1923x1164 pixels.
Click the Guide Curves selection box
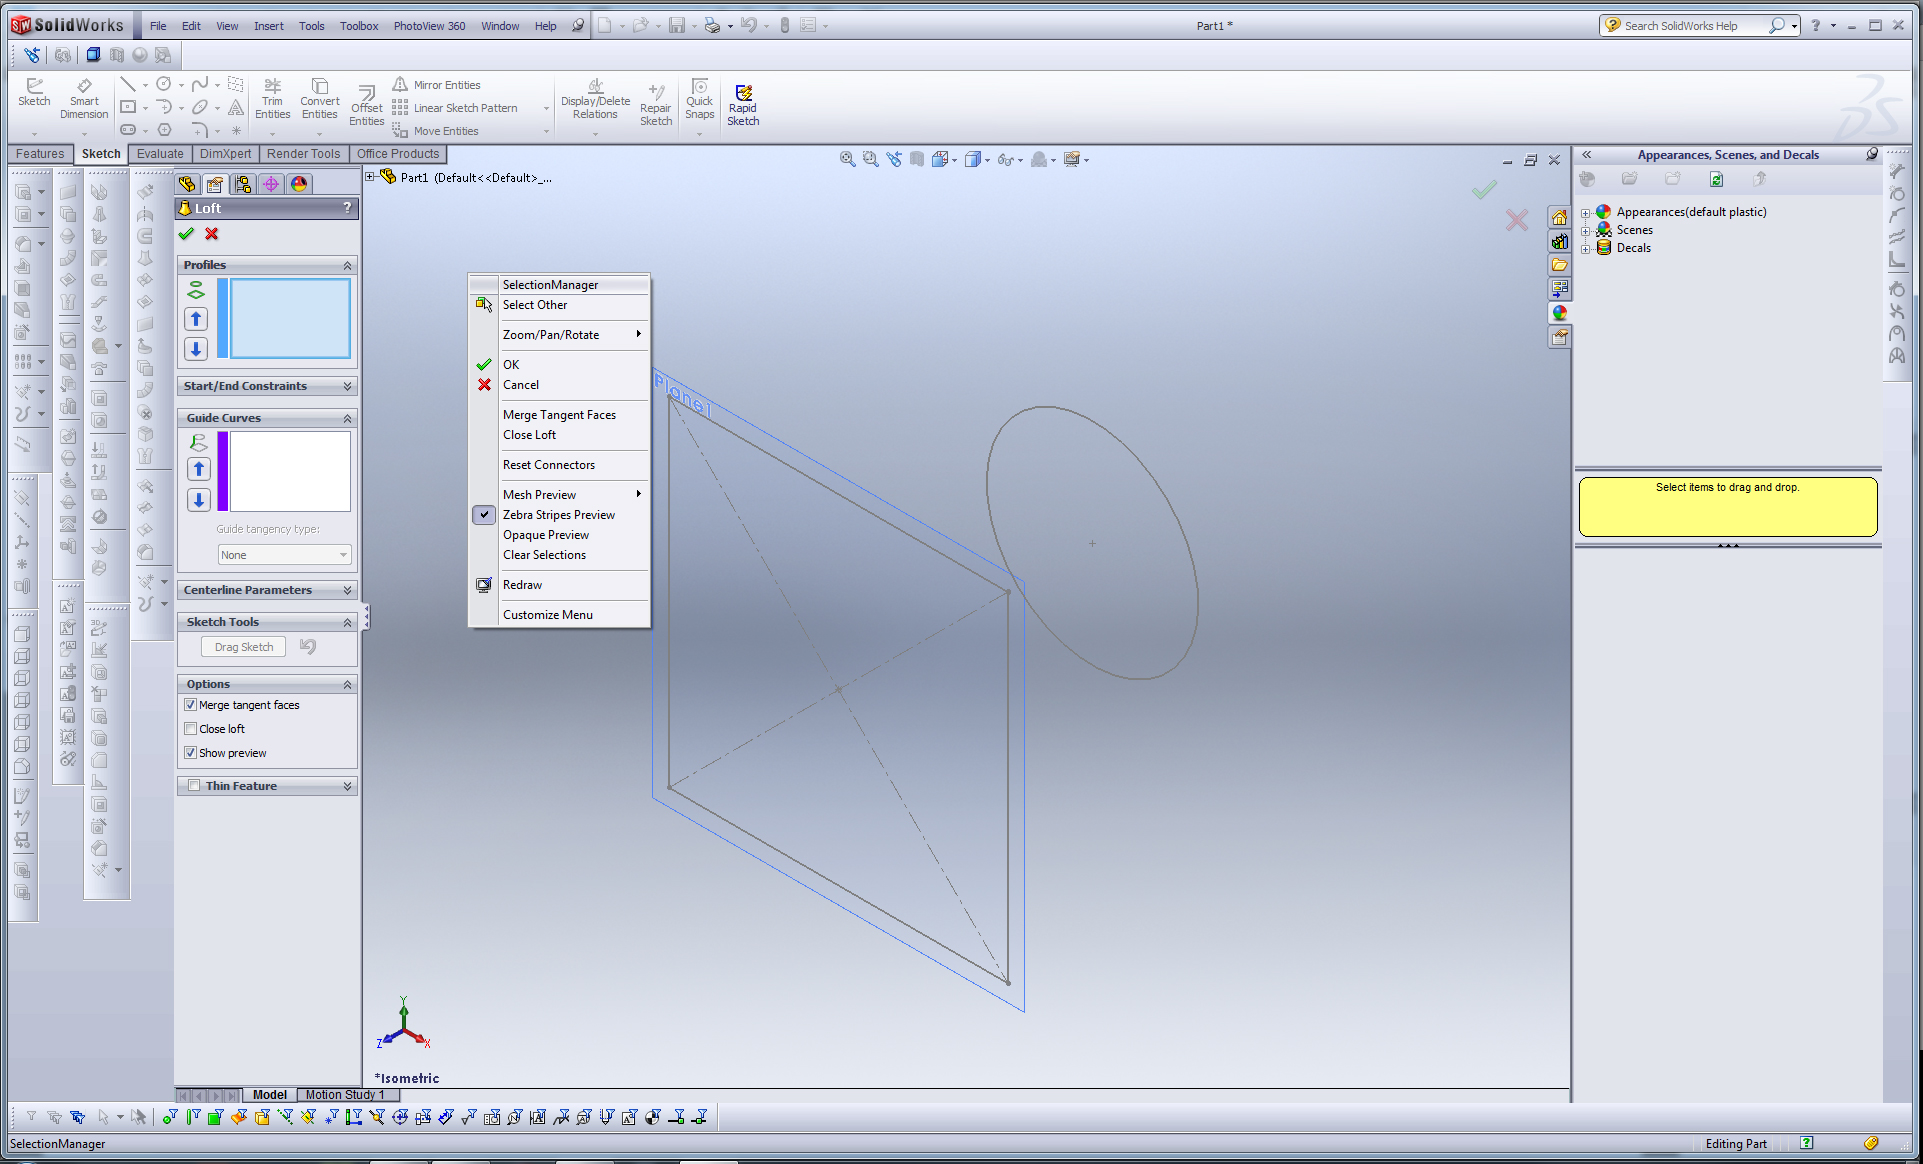290,471
